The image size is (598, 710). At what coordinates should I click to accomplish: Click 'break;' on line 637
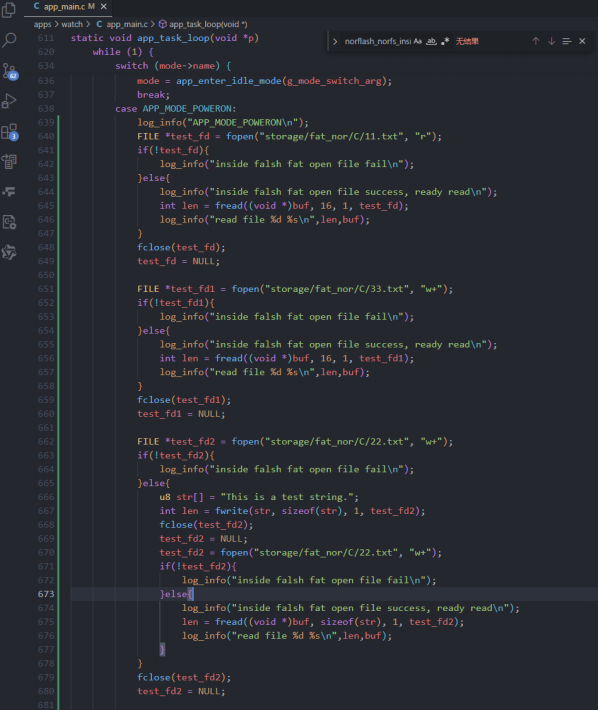(153, 95)
